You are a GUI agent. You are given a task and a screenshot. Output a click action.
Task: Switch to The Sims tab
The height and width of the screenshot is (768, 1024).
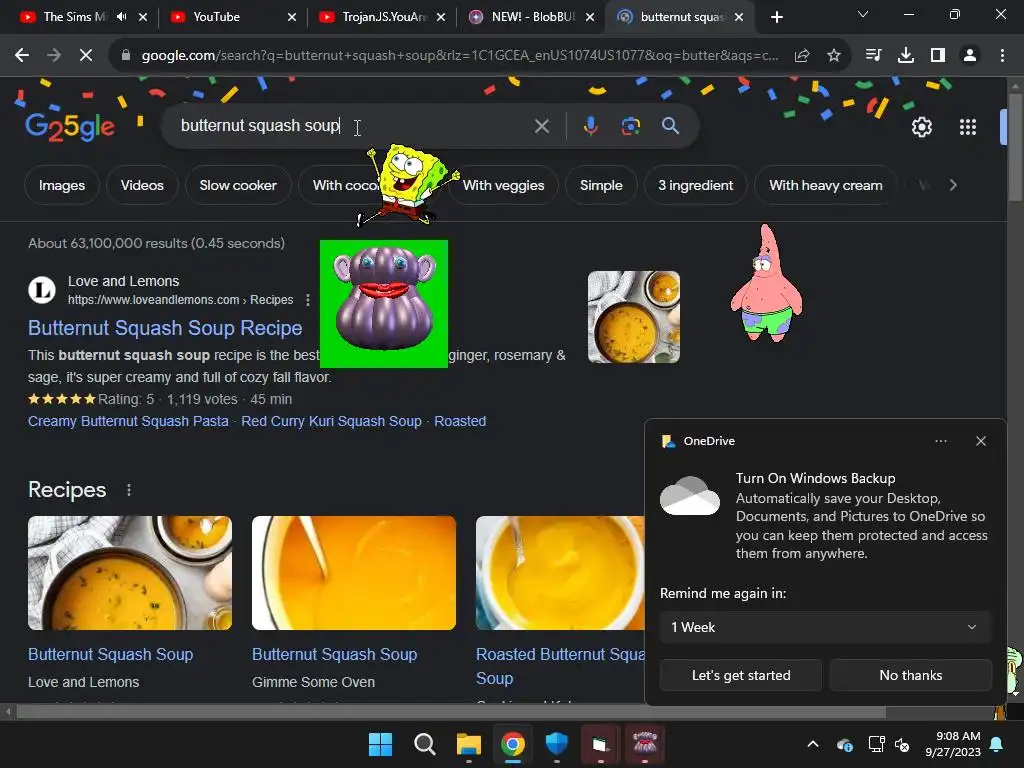pyautogui.click(x=74, y=17)
